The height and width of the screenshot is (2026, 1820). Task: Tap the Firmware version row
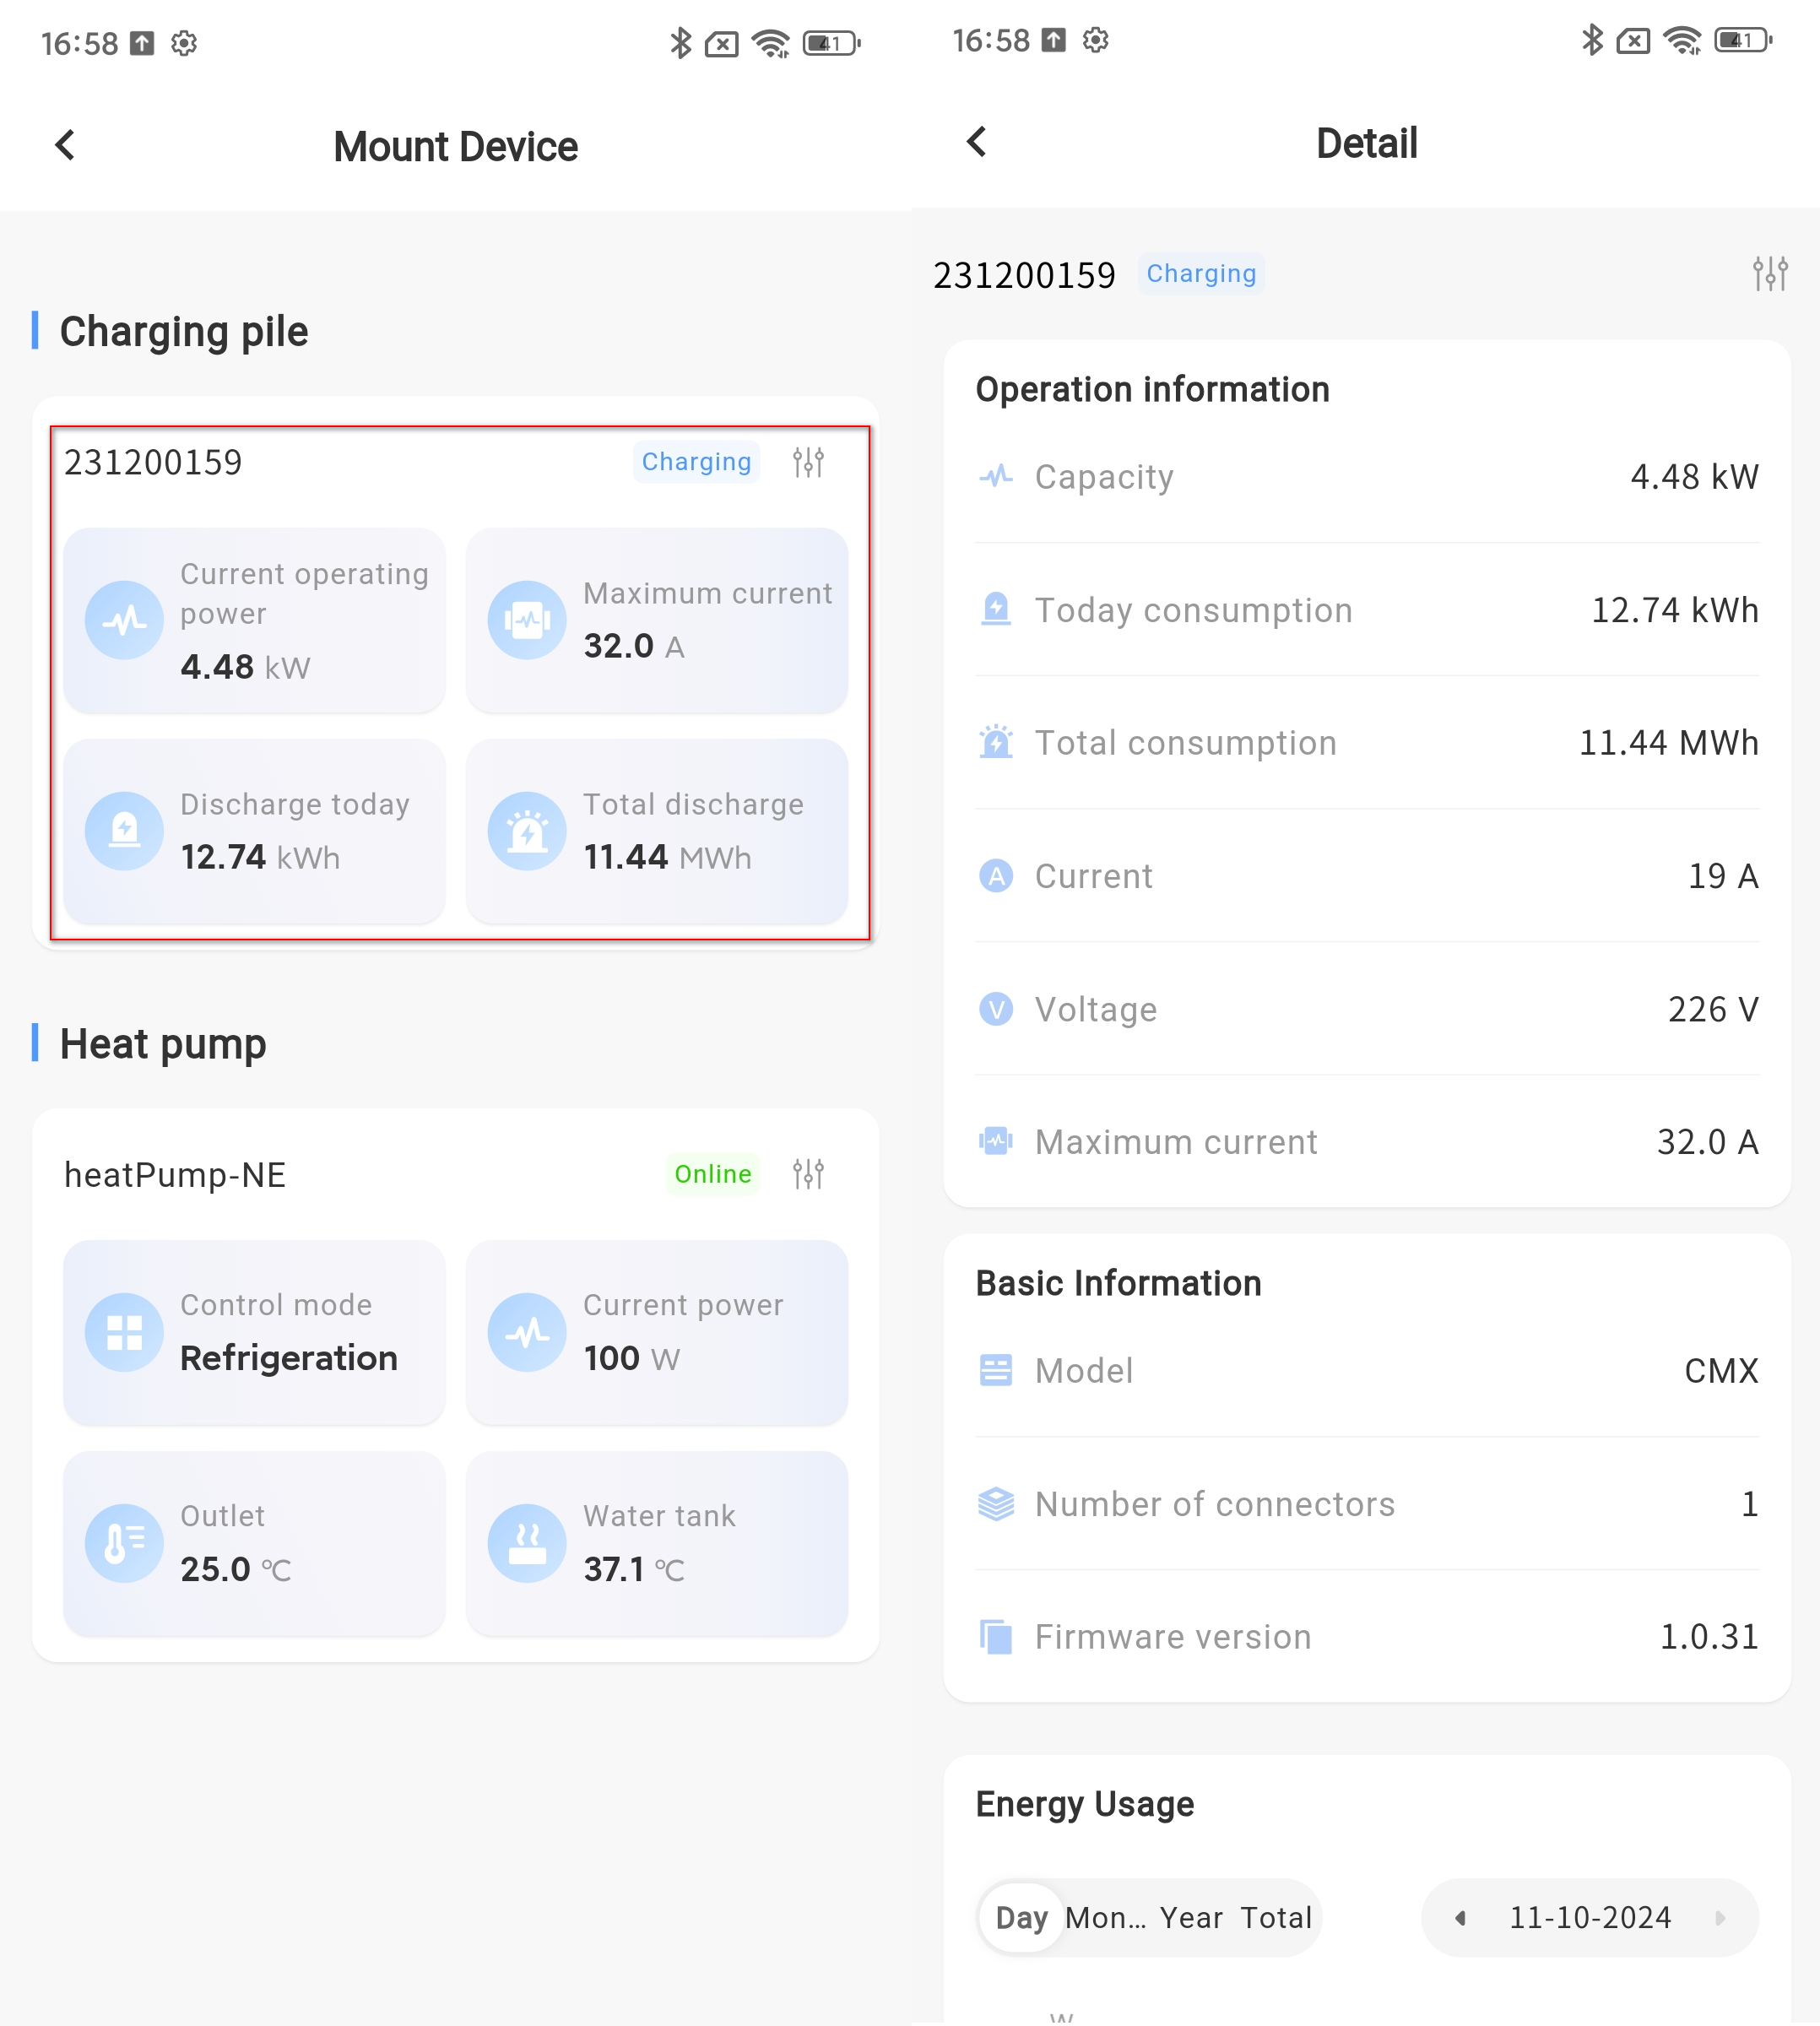[1366, 1637]
